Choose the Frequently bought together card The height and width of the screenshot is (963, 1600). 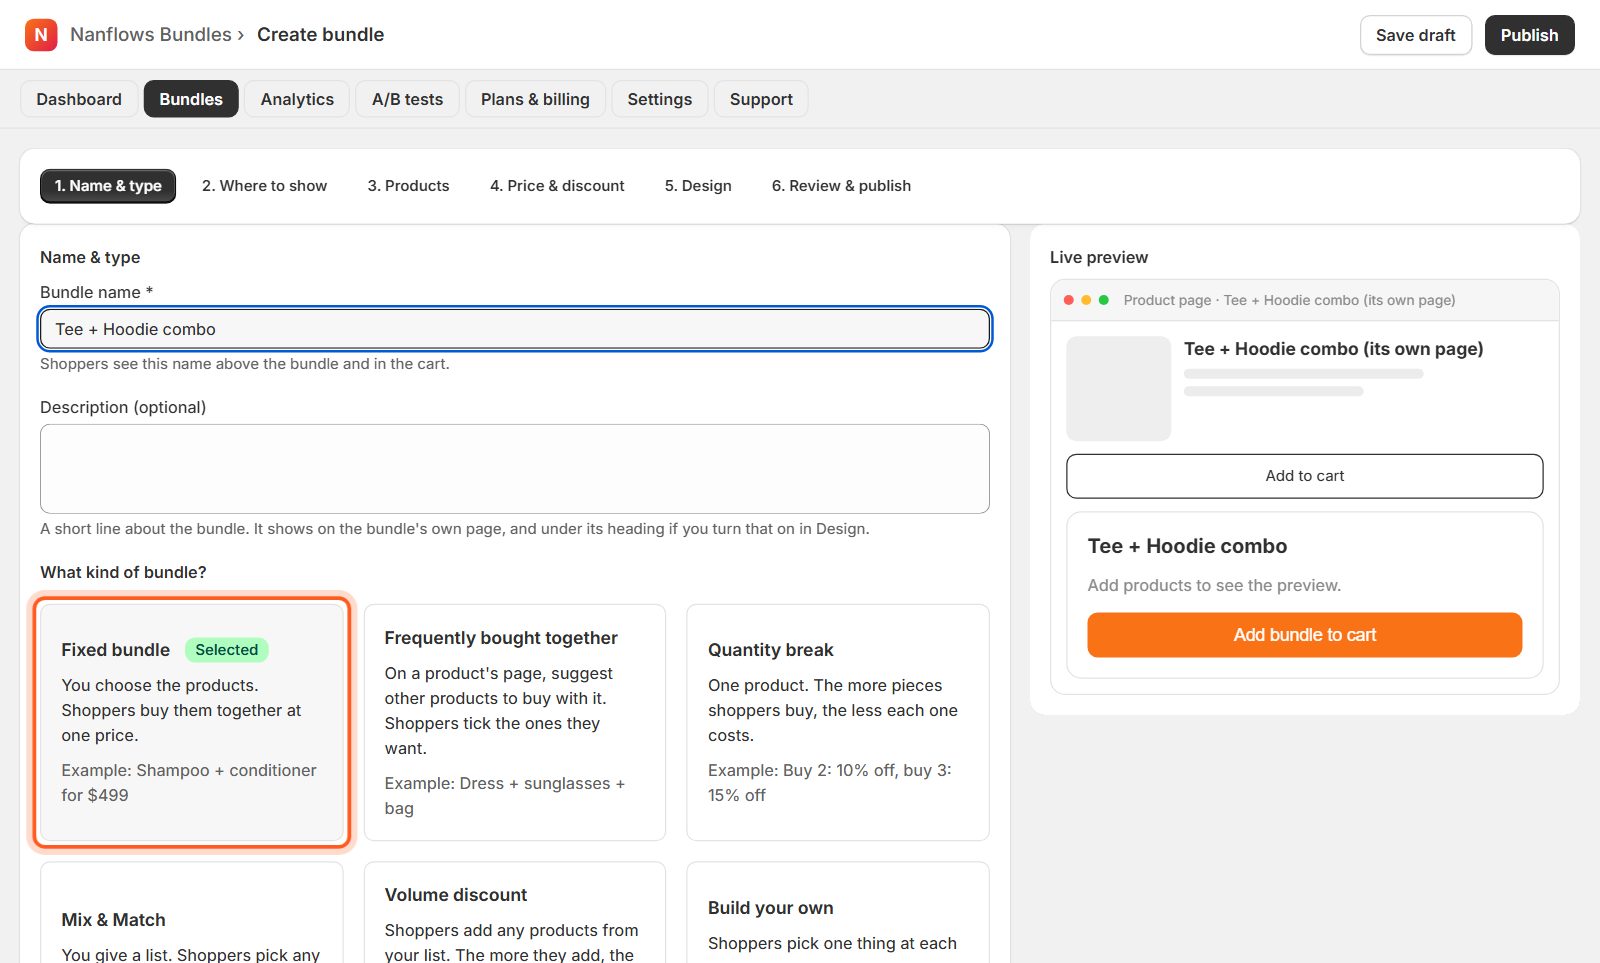pyautogui.click(x=515, y=722)
